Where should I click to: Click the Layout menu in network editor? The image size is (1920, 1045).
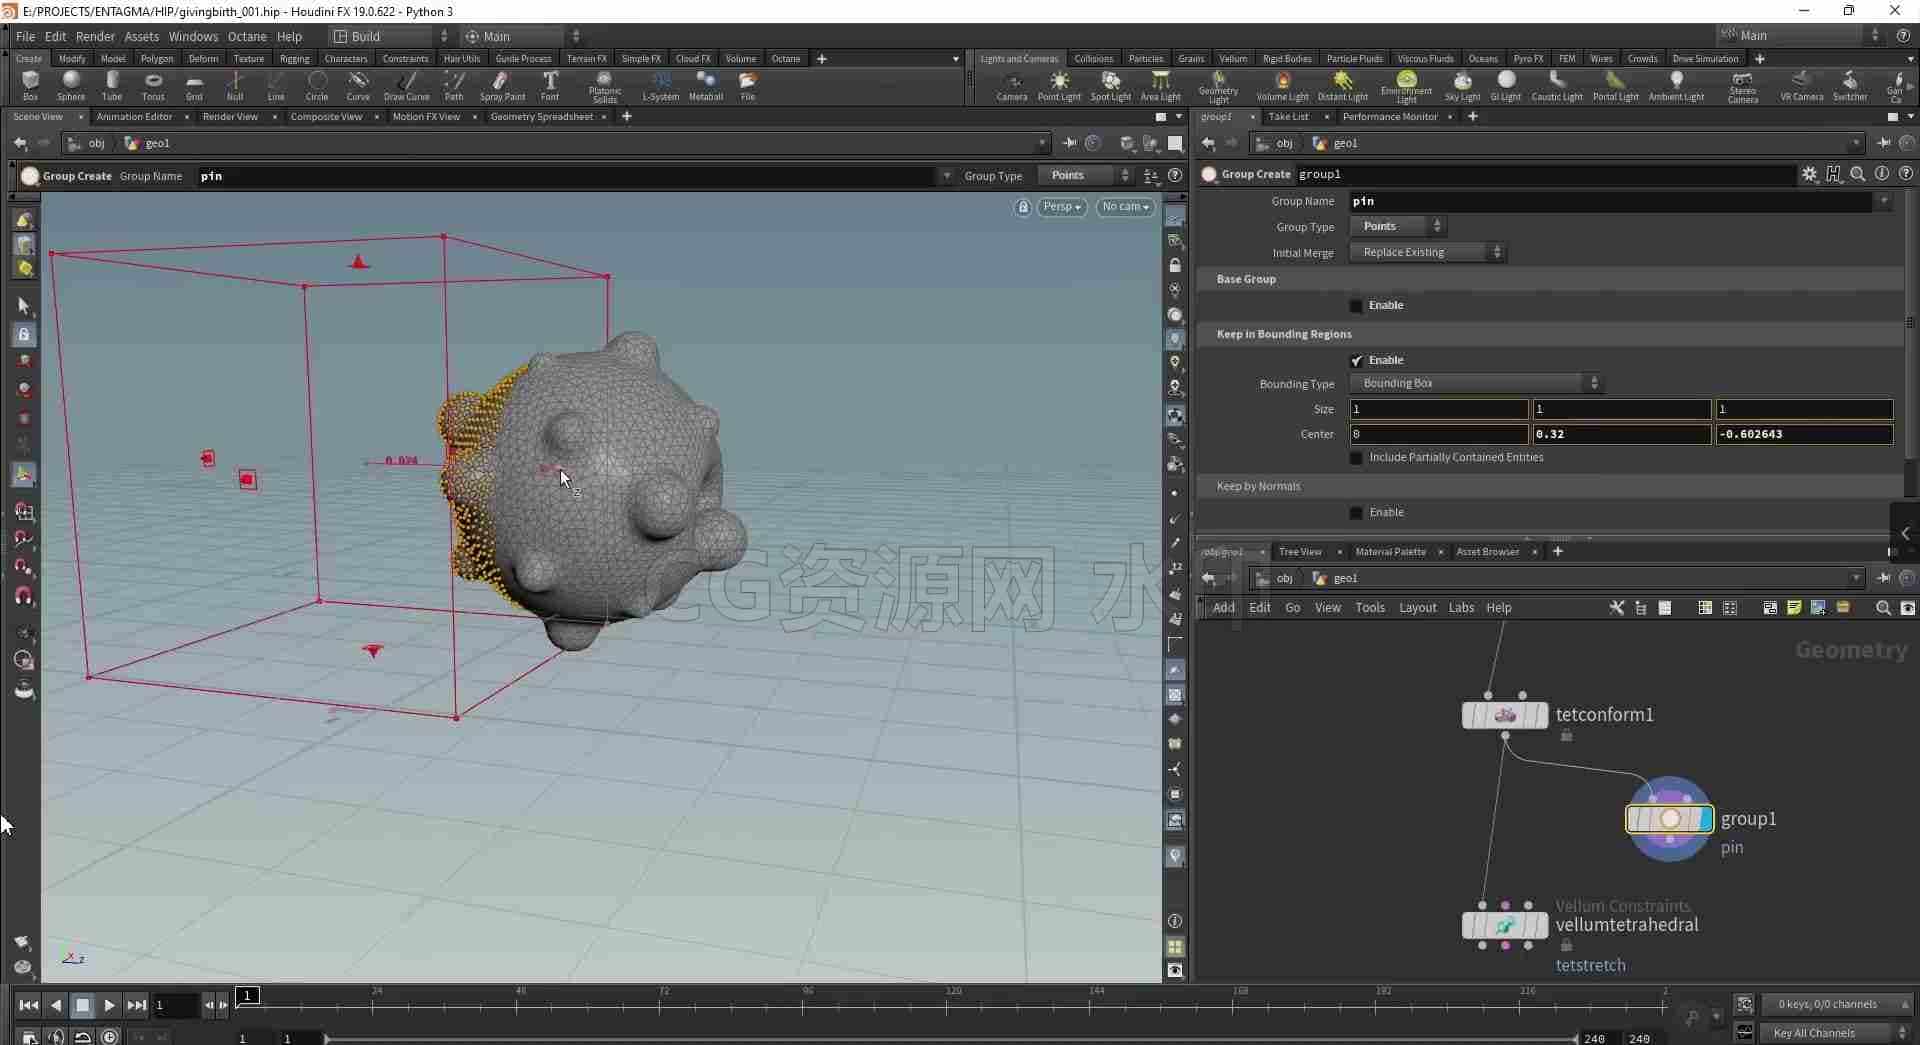point(1417,608)
